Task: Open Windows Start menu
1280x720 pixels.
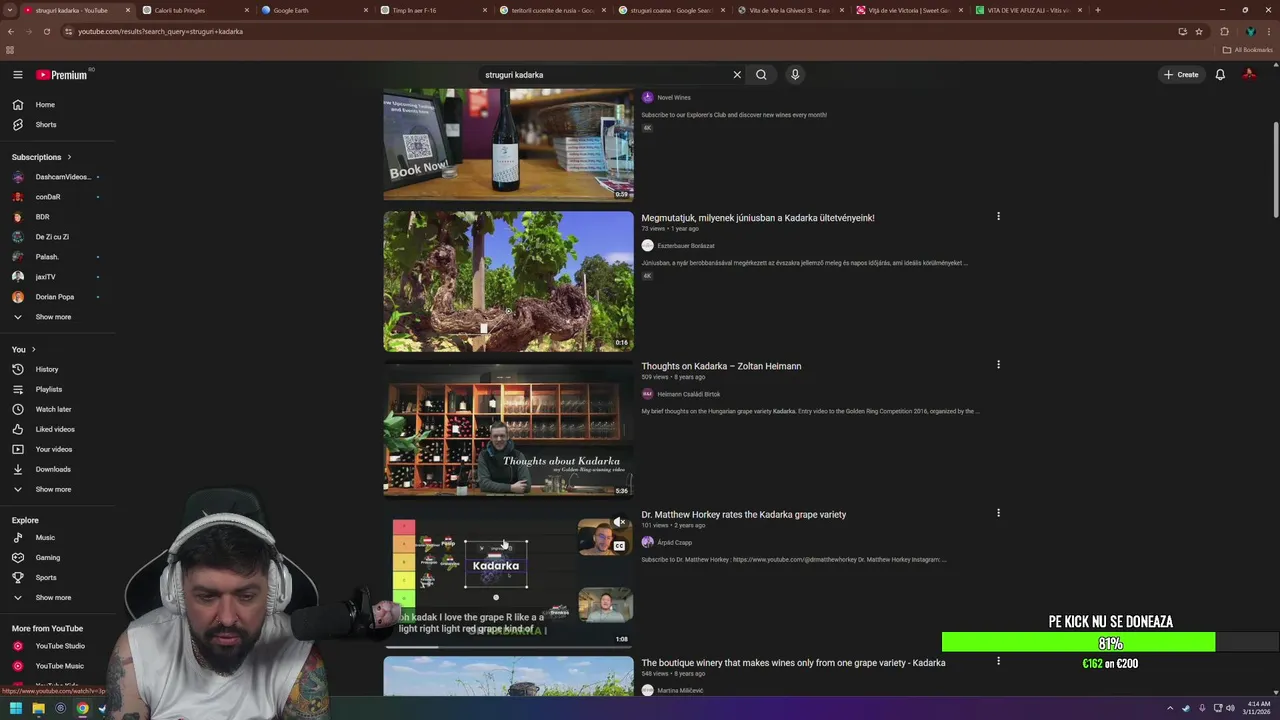Action: (x=16, y=708)
